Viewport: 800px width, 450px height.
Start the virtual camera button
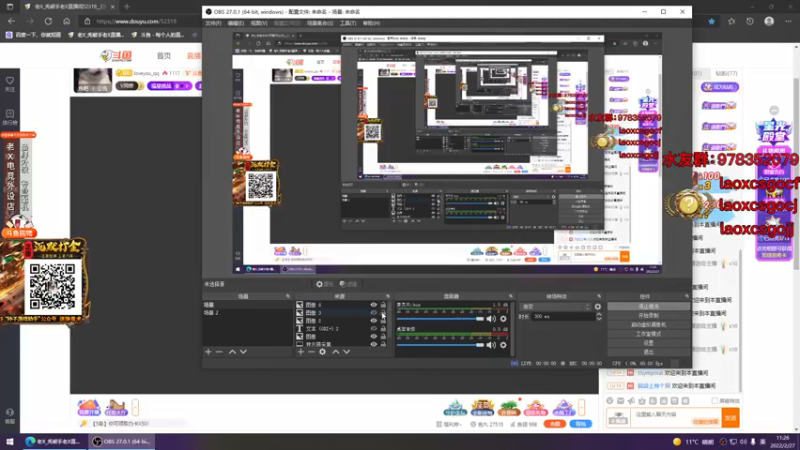click(648, 325)
